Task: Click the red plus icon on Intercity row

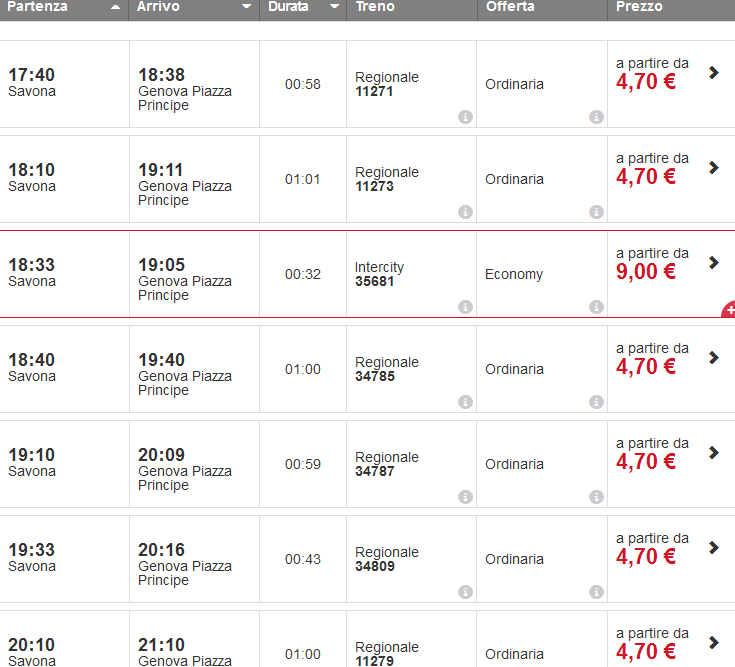Action: 729,311
